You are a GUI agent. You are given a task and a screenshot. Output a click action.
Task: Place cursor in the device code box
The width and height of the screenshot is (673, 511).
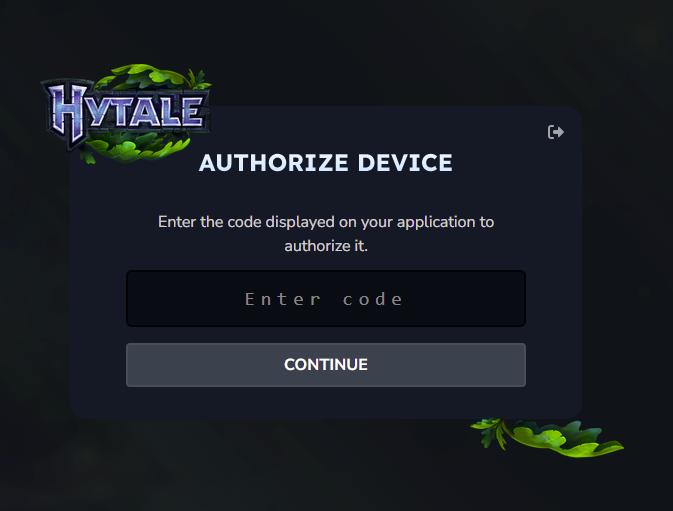tap(326, 299)
